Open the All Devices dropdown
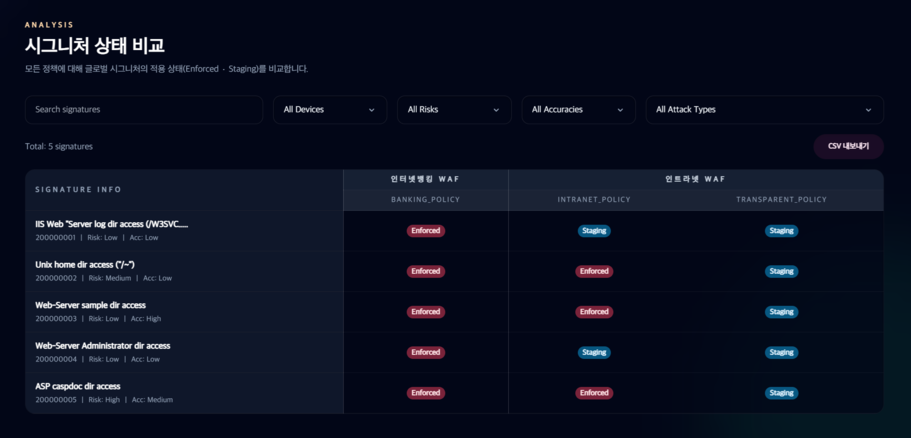This screenshot has height=438, width=911. (x=329, y=110)
